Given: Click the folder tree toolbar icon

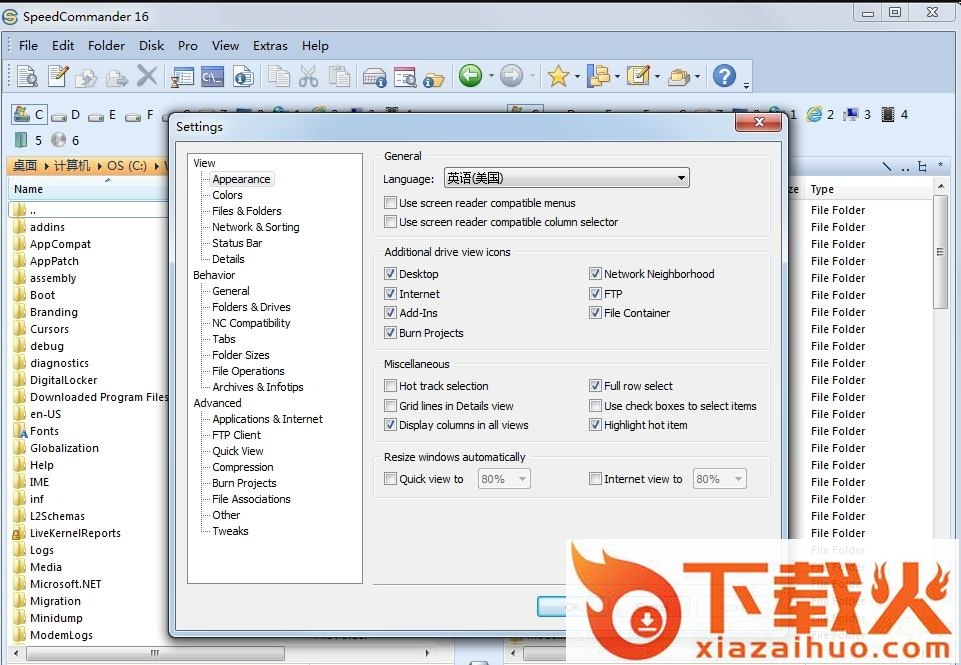Looking at the screenshot, I should pyautogui.click(x=598, y=76).
